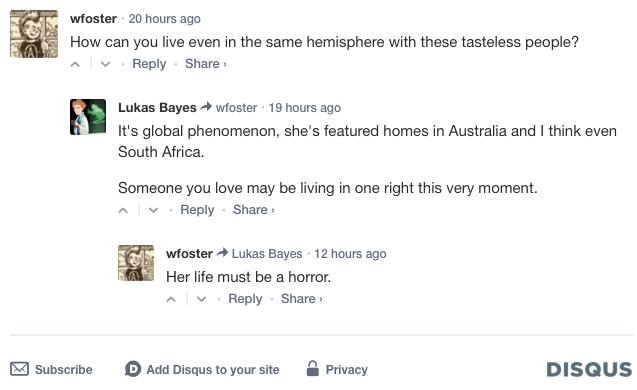The height and width of the screenshot is (390, 637).
Task: Upvote Lukas Bayes' comment
Action: [x=123, y=210]
